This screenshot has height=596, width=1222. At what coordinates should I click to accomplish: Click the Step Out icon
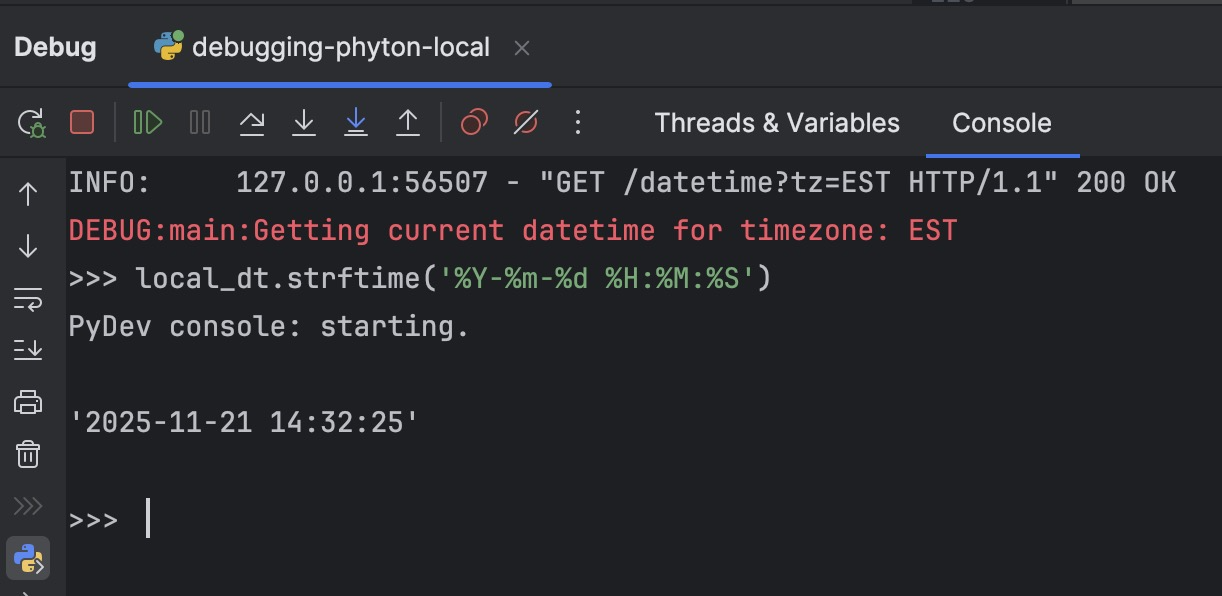(x=408, y=123)
